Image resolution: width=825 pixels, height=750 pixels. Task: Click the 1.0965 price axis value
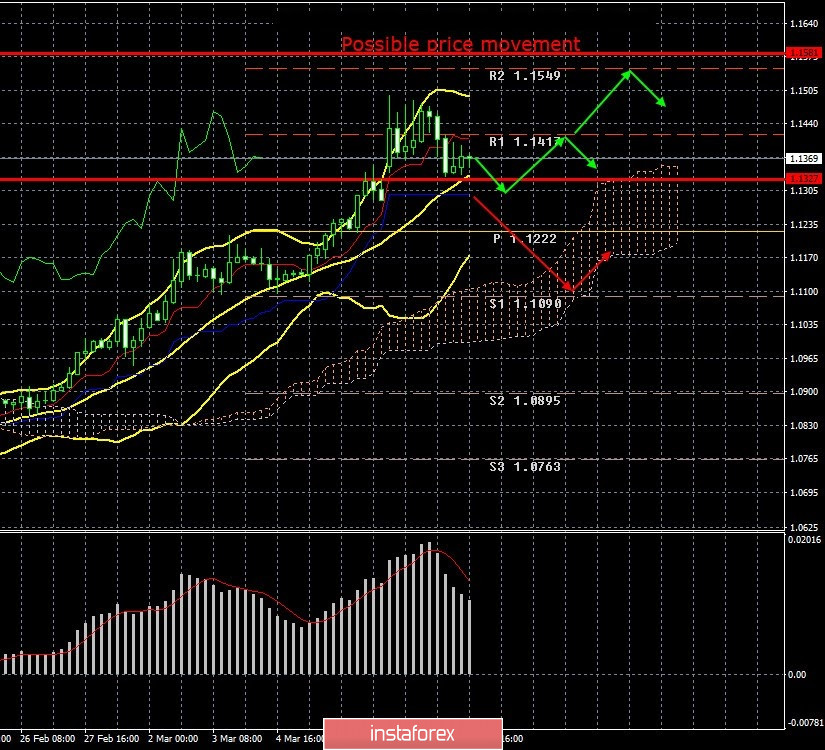coord(804,359)
